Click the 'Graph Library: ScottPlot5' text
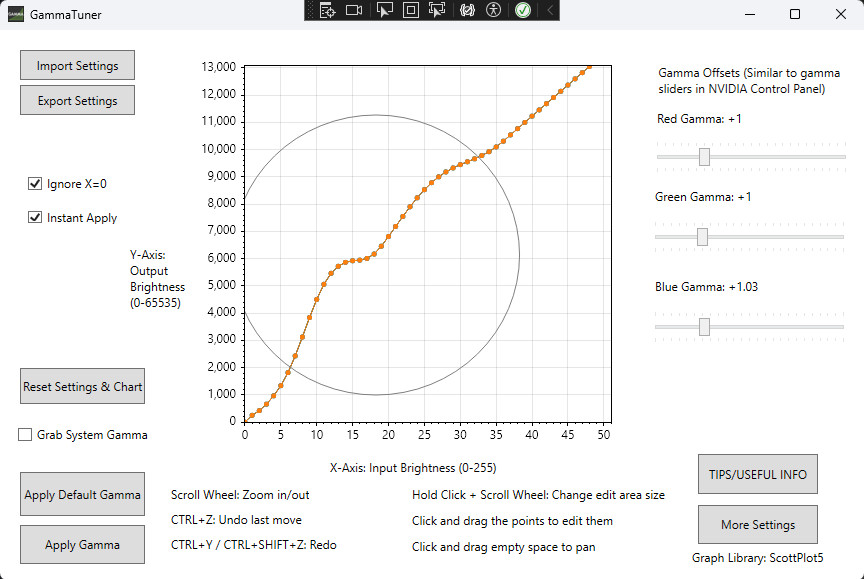 [758, 558]
